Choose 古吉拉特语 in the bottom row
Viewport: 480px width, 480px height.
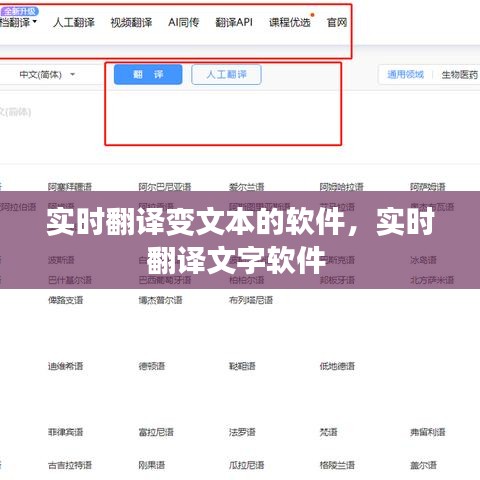pyautogui.click(x=70, y=465)
